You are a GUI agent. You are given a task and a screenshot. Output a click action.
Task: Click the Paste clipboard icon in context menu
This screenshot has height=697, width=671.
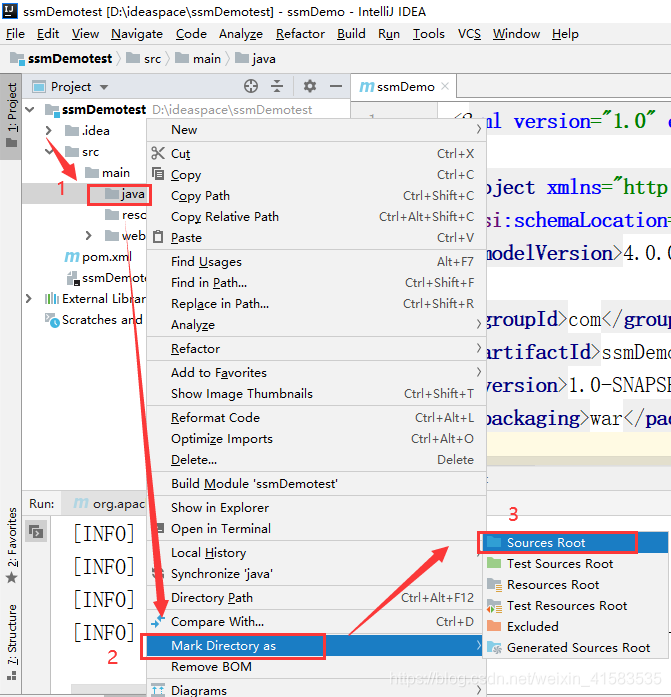(157, 238)
